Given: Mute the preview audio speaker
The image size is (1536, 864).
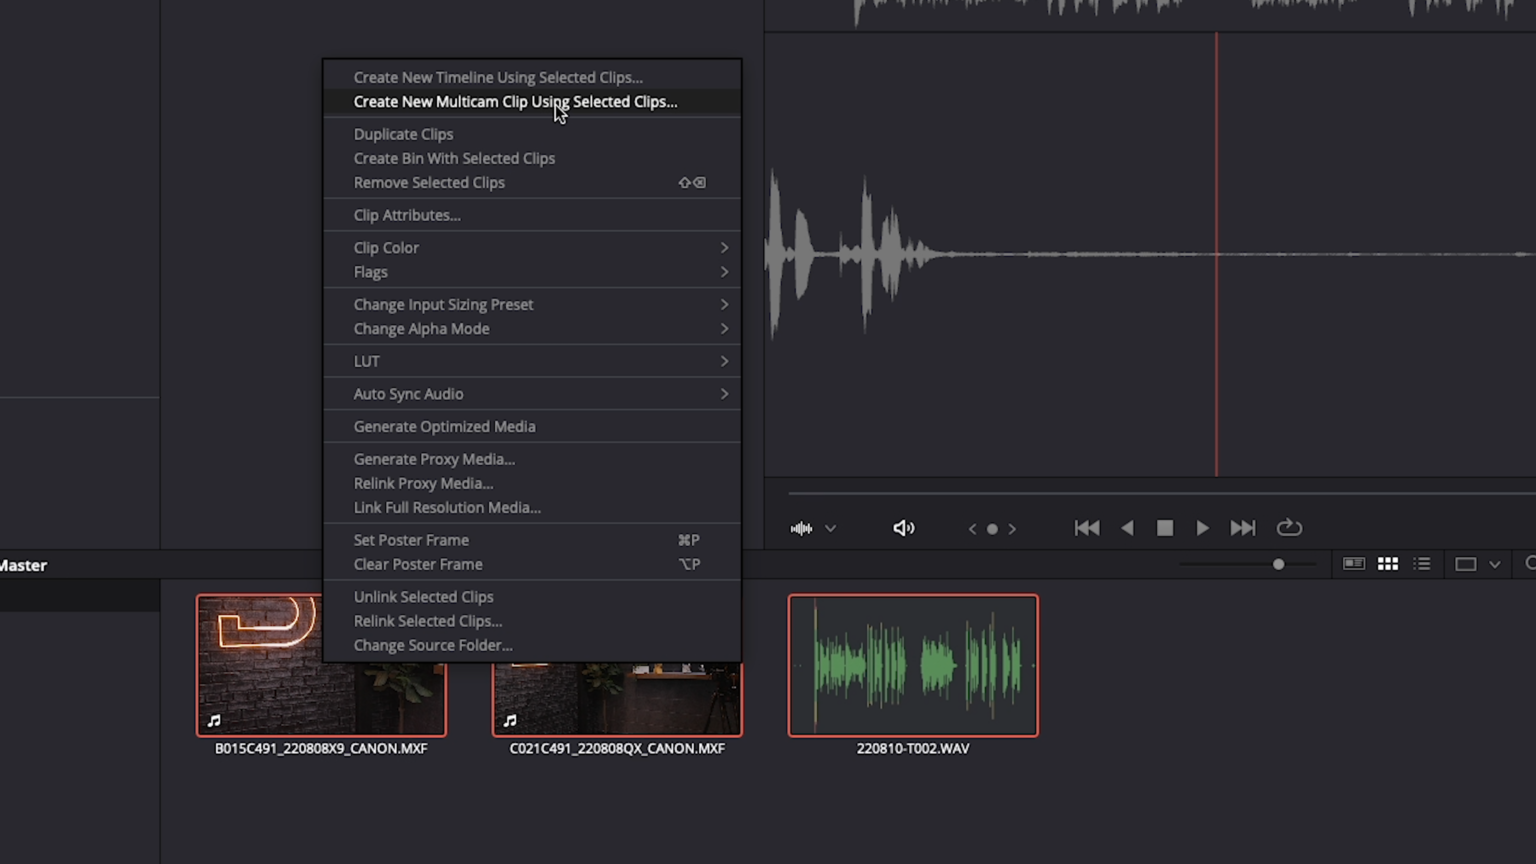Looking at the screenshot, I should tap(903, 528).
